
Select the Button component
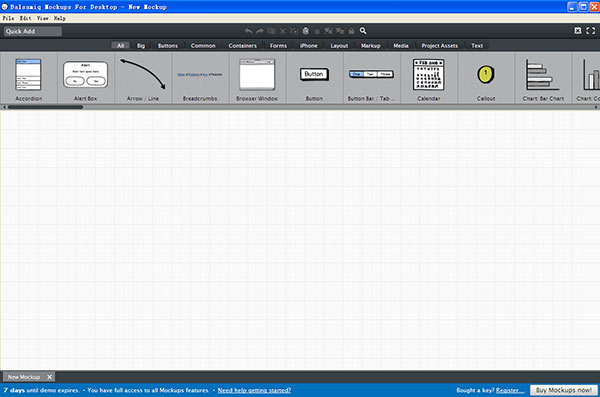(x=314, y=78)
